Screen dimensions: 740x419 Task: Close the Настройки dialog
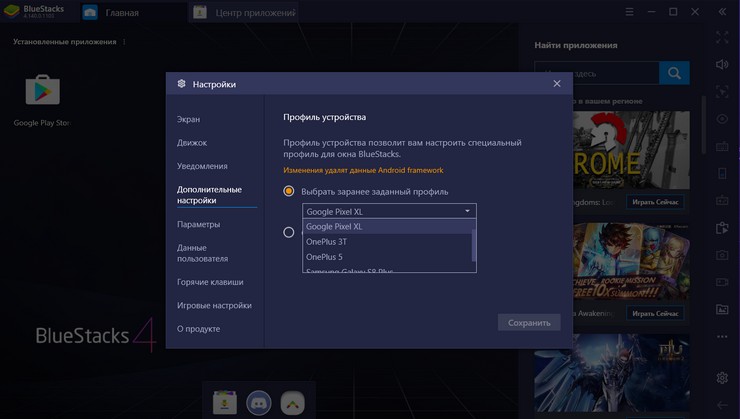(x=557, y=84)
